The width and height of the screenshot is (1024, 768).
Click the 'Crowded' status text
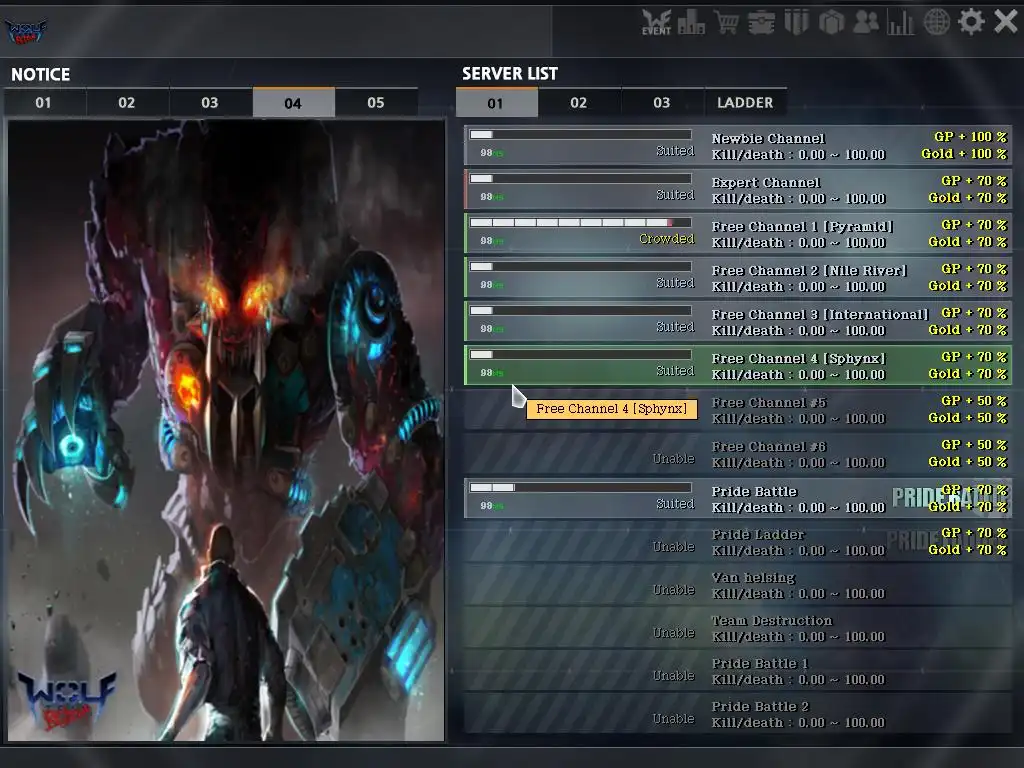[666, 239]
